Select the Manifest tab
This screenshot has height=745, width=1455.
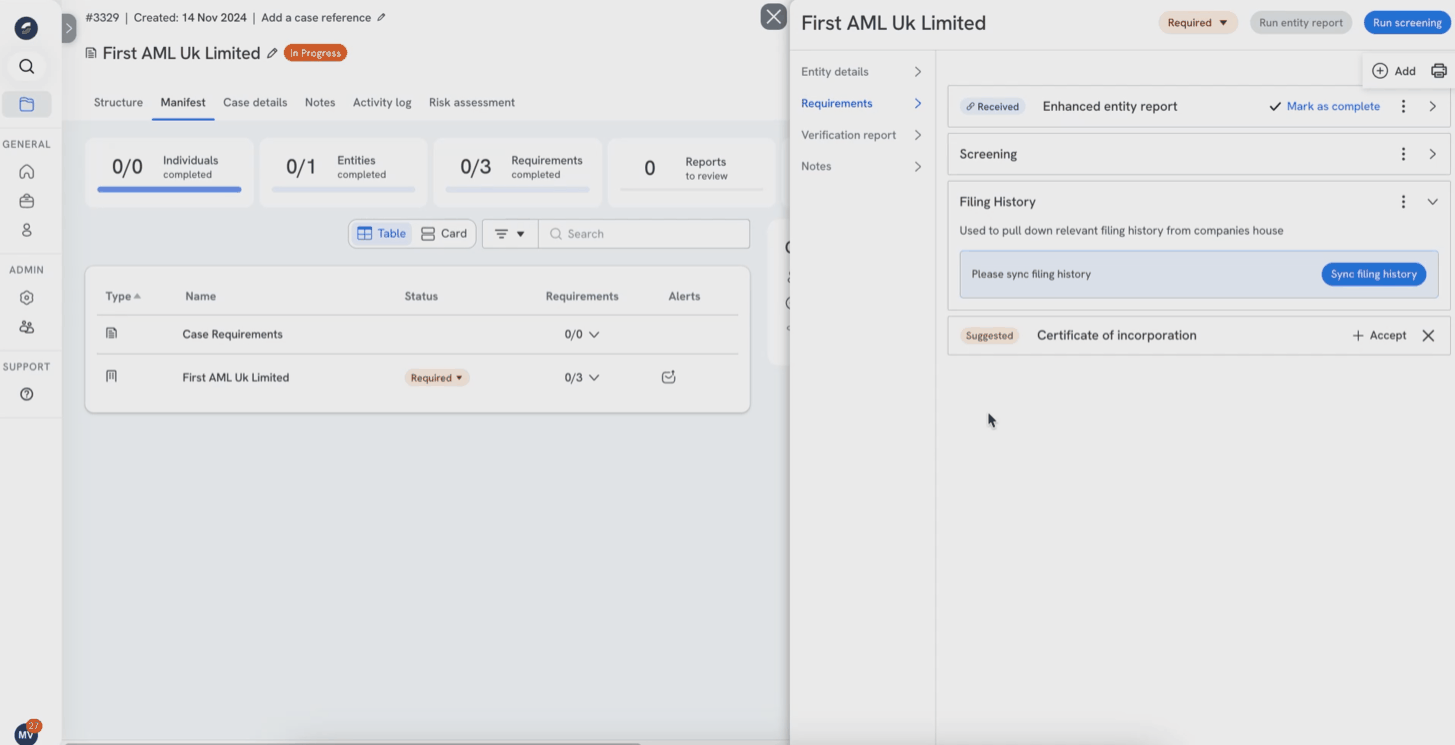(183, 102)
